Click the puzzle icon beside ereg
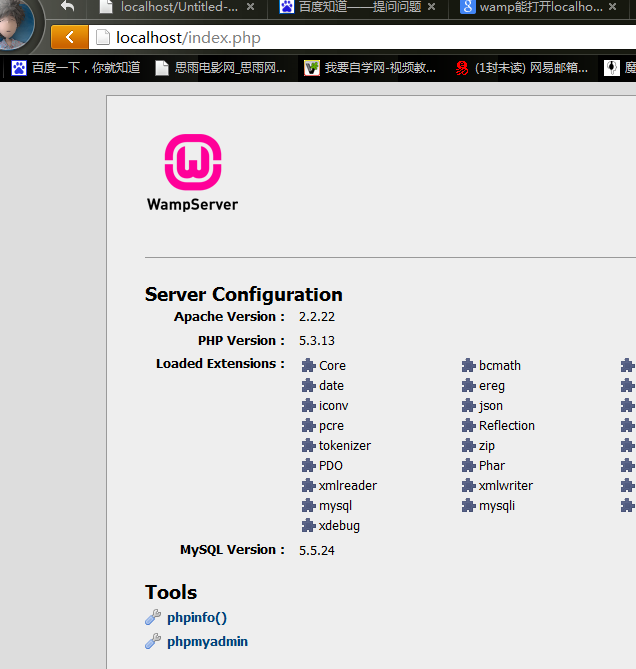Viewport: 636px width, 669px height. 468,385
